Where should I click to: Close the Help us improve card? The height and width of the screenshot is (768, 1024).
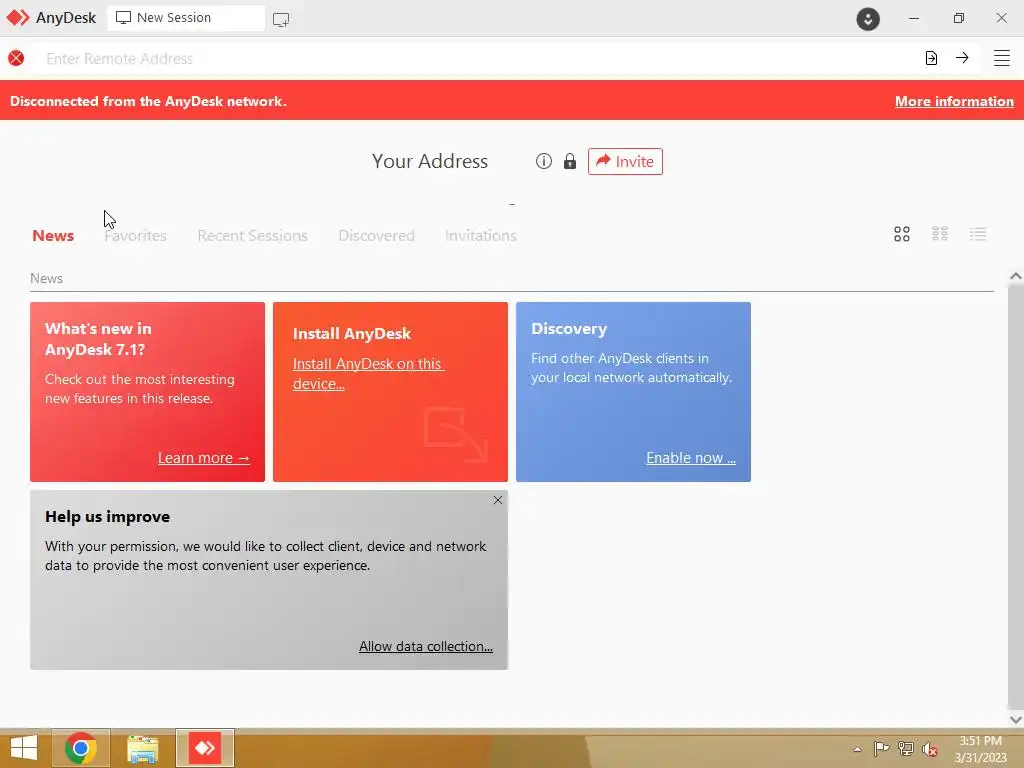498,500
